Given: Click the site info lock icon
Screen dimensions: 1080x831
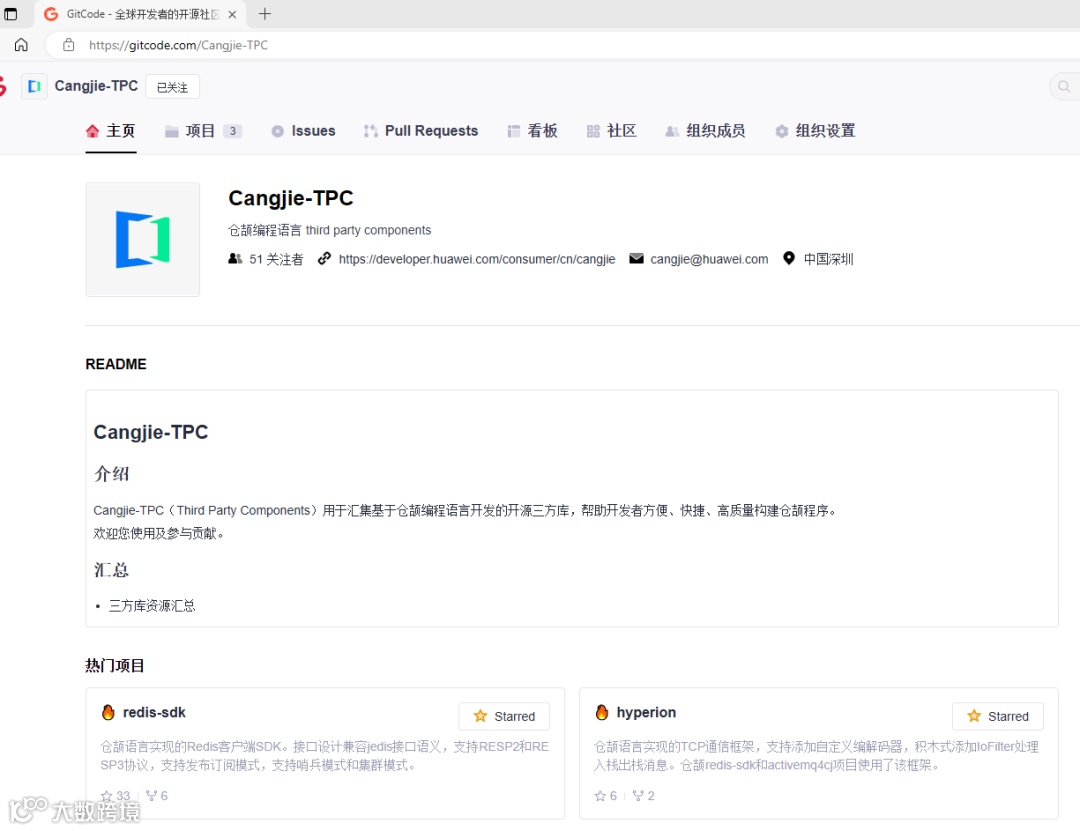Looking at the screenshot, I should pyautogui.click(x=68, y=45).
